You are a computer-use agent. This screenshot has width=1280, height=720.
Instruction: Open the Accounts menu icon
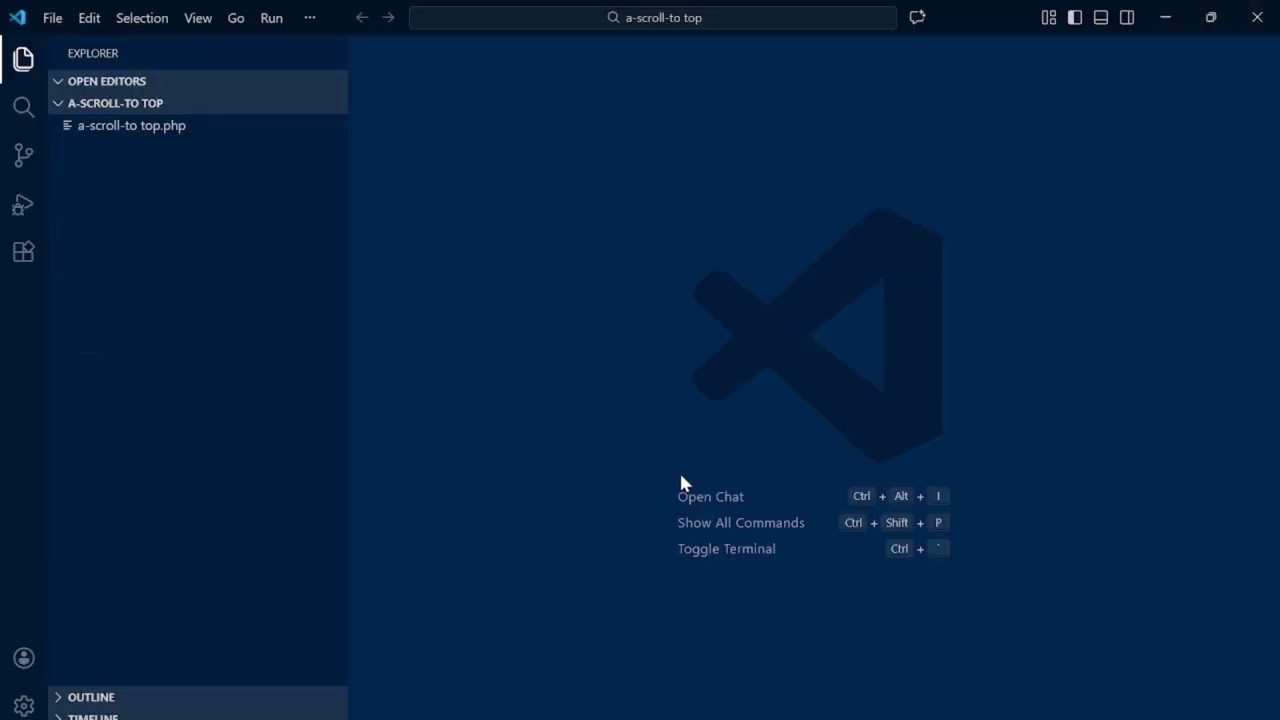coord(24,658)
